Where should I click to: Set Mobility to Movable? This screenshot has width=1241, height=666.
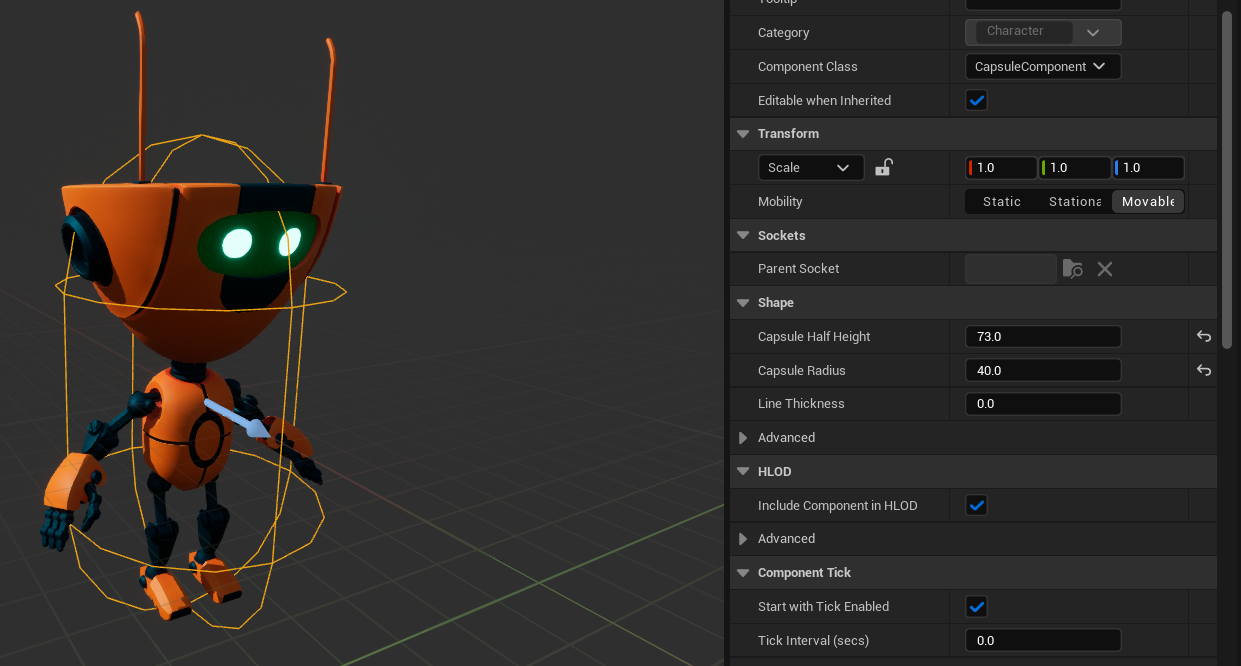(x=1148, y=201)
